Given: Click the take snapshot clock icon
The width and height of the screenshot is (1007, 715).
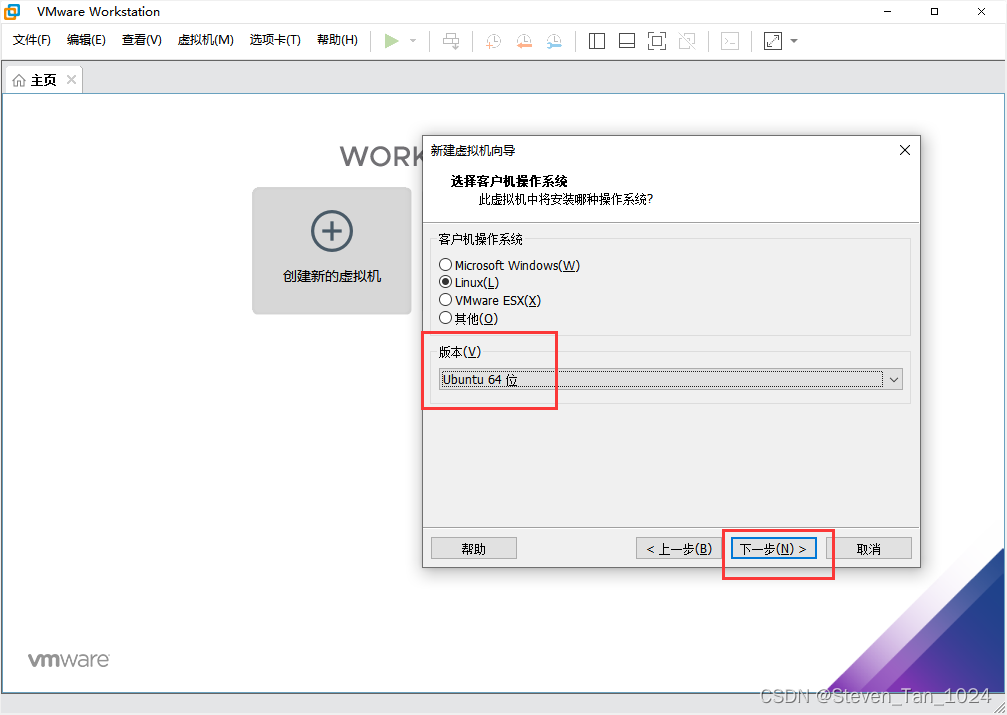Looking at the screenshot, I should 493,41.
